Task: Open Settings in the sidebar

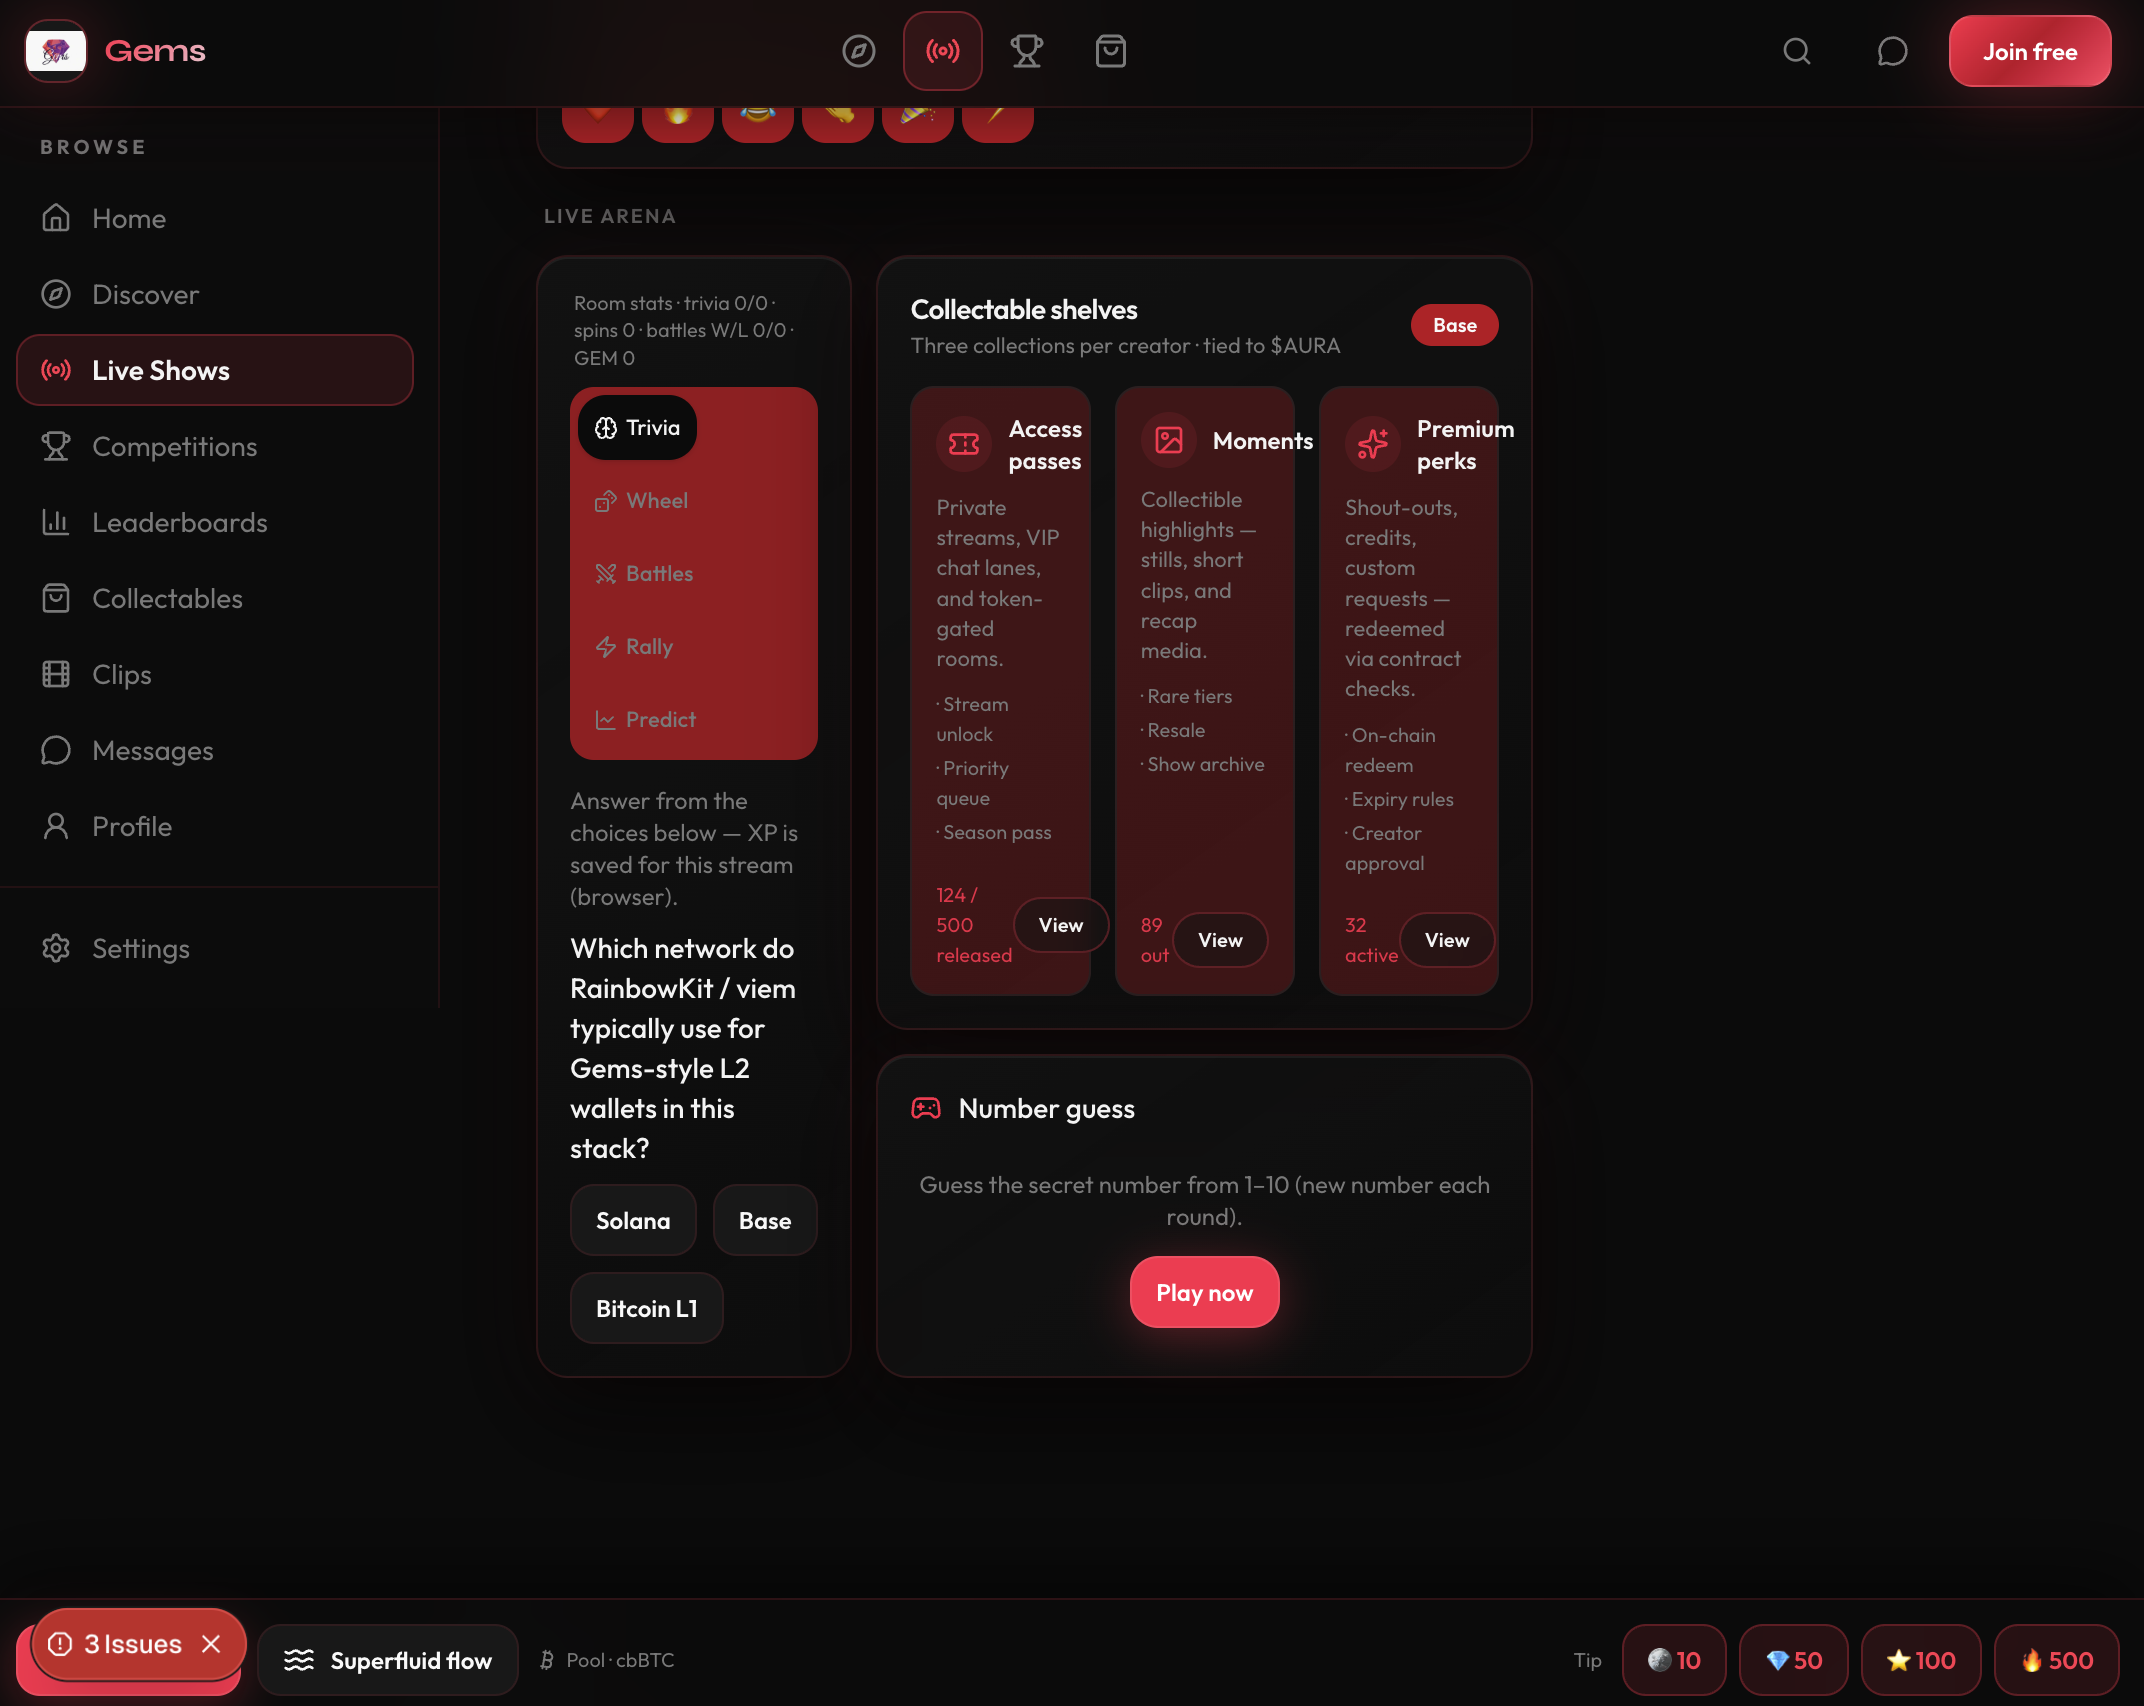Action: click(140, 948)
